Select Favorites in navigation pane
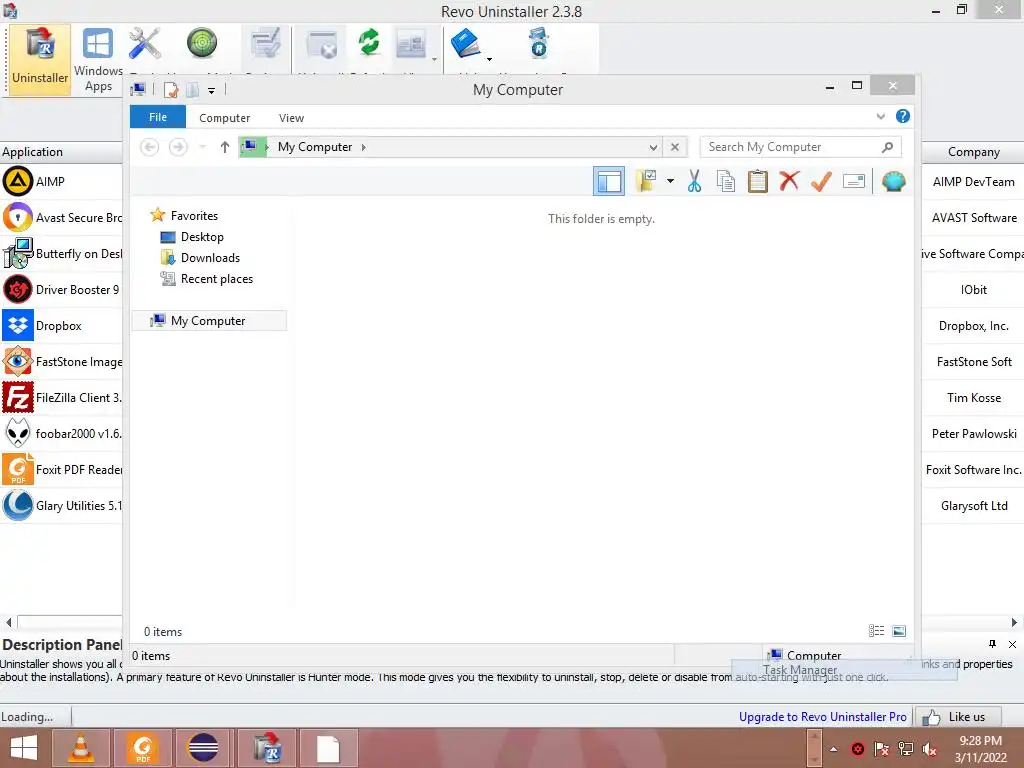 pyautogui.click(x=194, y=216)
